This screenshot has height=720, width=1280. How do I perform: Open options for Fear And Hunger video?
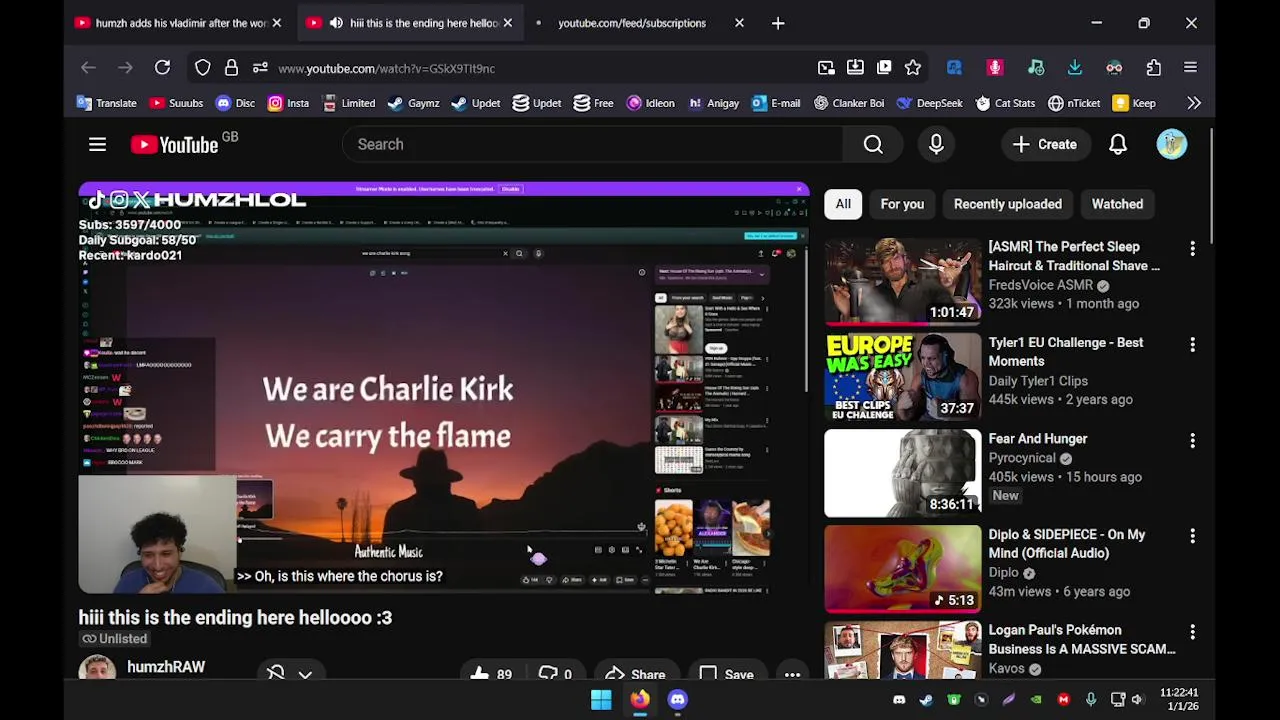tap(1192, 441)
